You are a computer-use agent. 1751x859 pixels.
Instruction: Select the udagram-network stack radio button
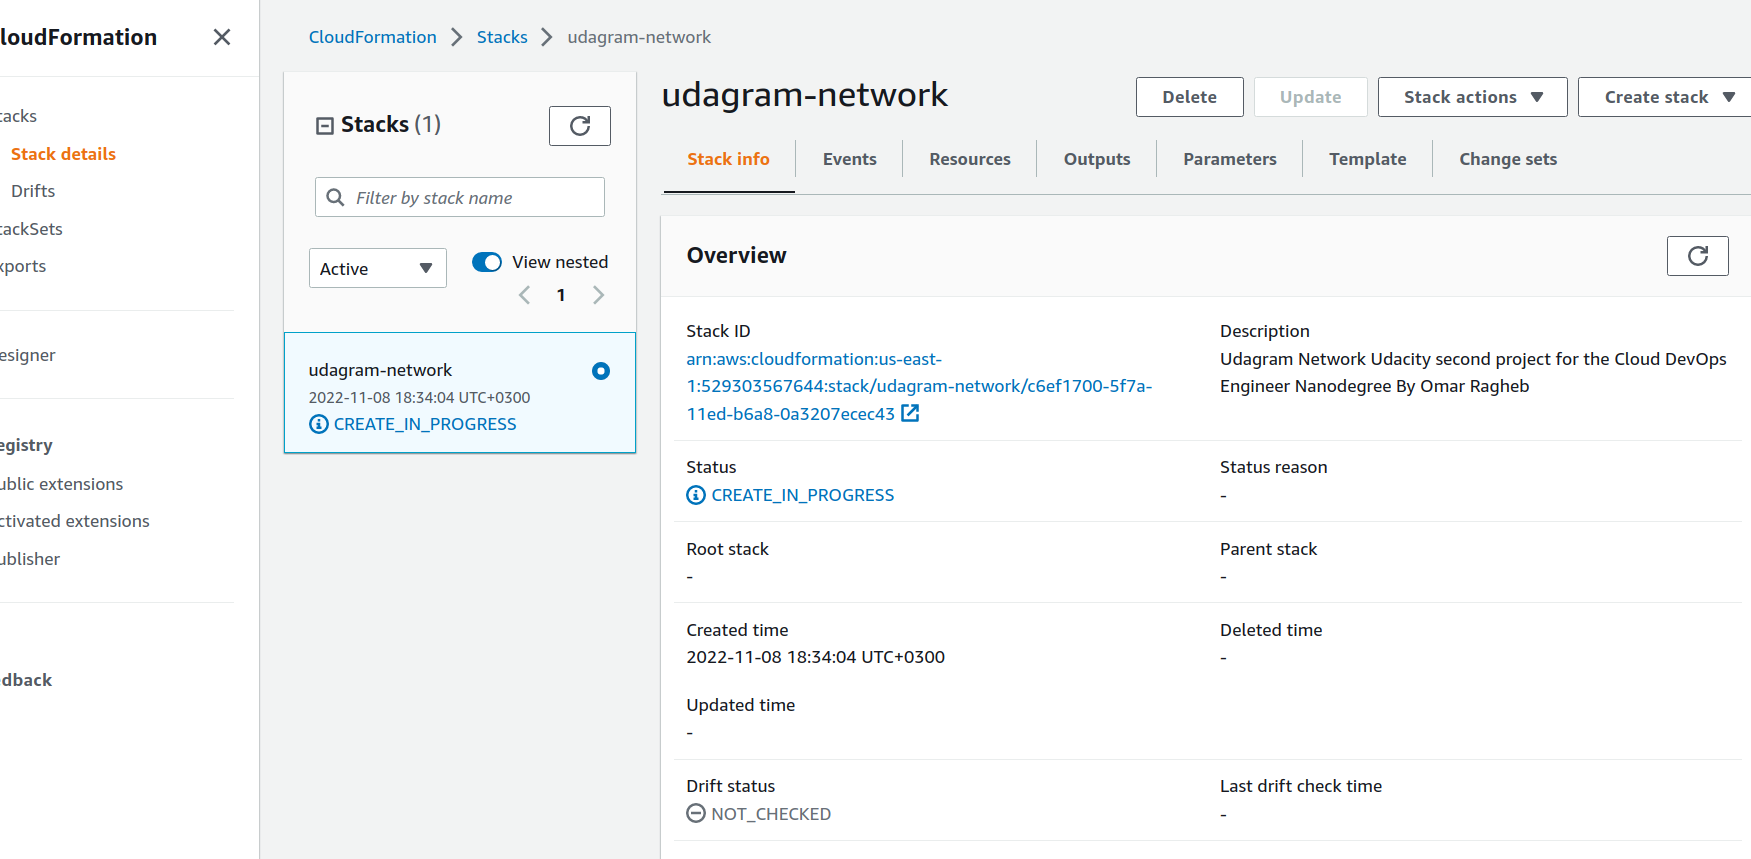tap(601, 371)
